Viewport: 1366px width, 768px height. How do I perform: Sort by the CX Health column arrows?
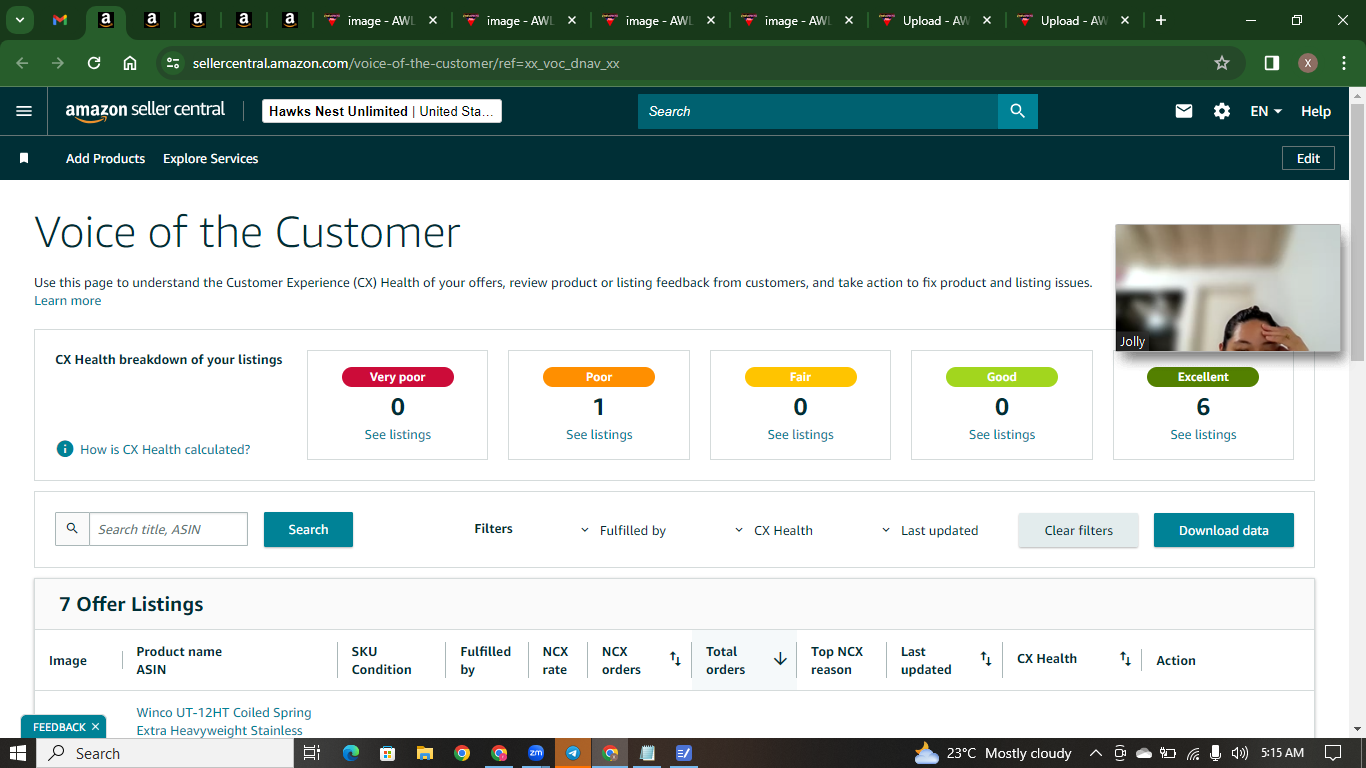(1125, 659)
